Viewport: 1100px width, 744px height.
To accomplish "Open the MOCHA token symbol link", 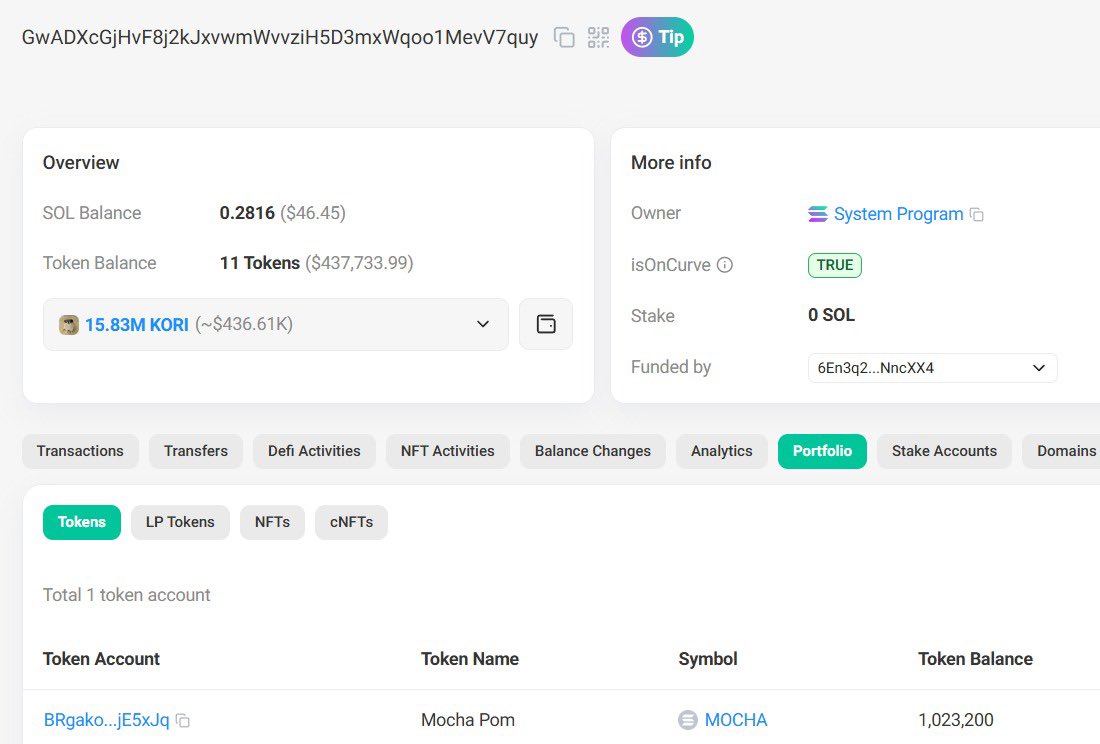I will click(x=736, y=720).
